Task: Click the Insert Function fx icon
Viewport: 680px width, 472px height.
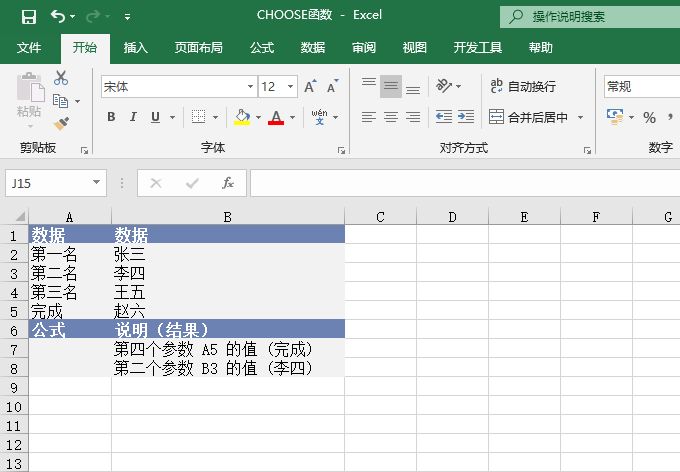Action: [228, 183]
